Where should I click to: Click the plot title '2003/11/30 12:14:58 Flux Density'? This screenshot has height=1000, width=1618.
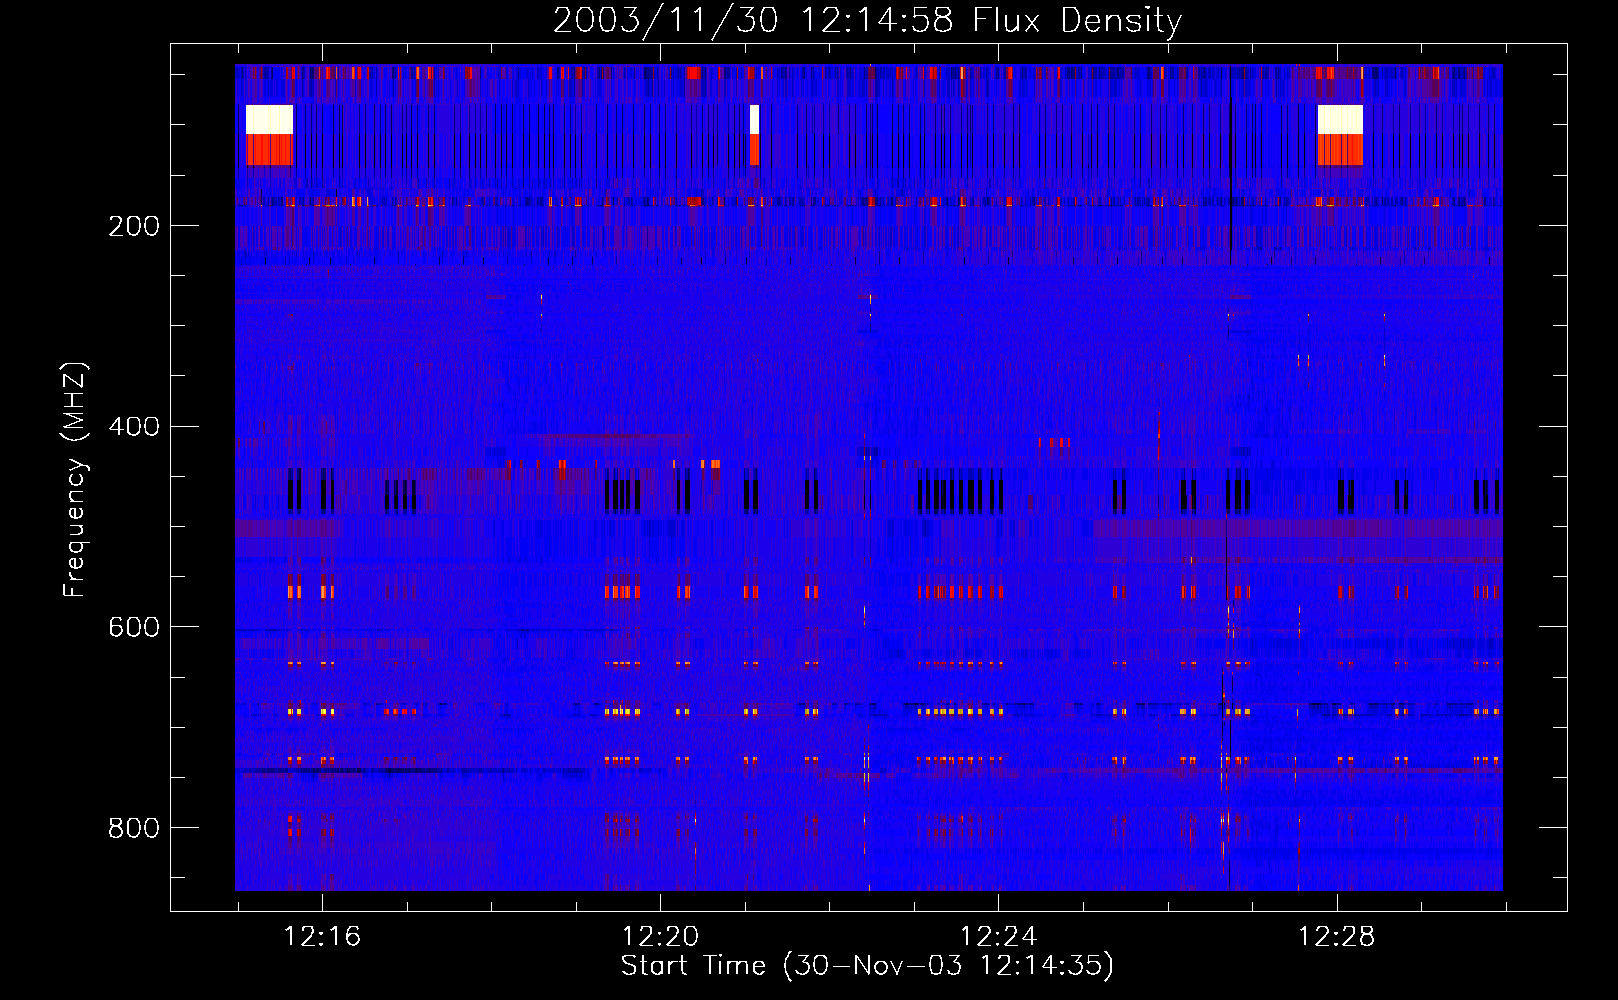pos(867,20)
